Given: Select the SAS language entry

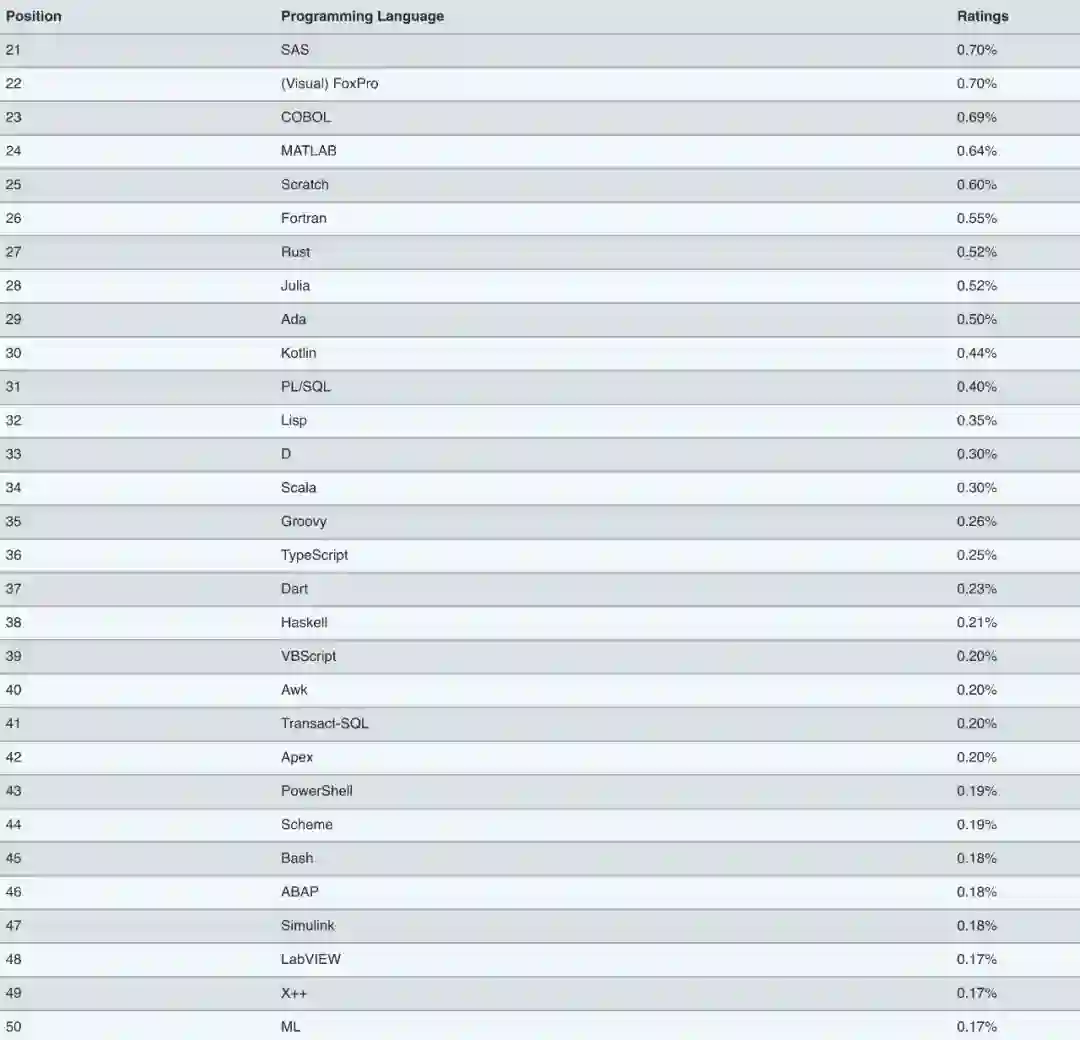Looking at the screenshot, I should click(x=295, y=50).
